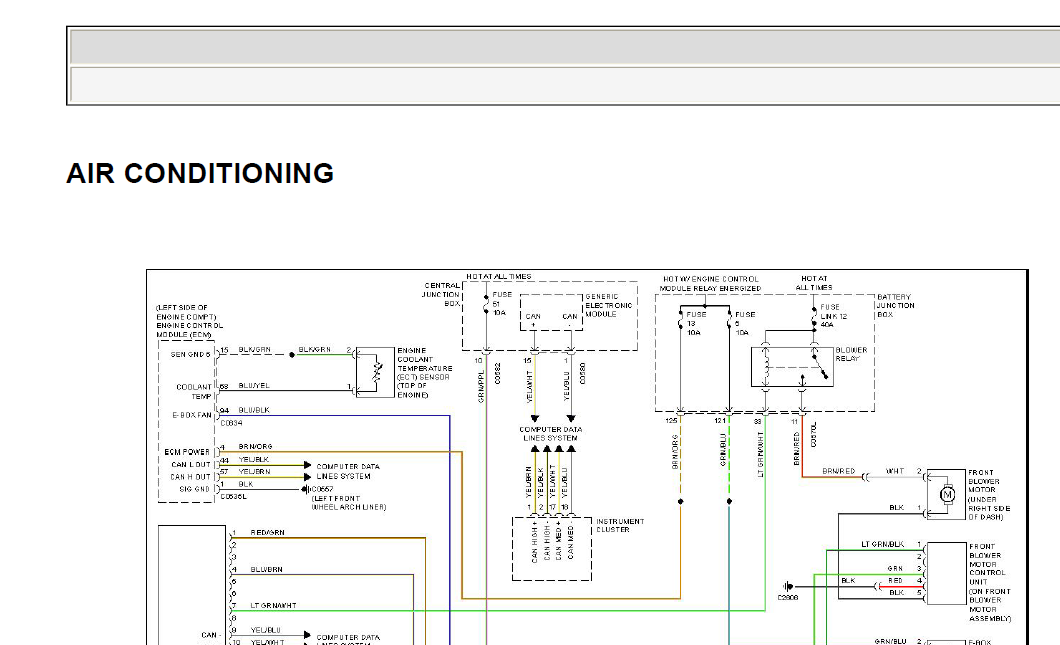Click the Central Junction Box label

pyautogui.click(x=441, y=295)
